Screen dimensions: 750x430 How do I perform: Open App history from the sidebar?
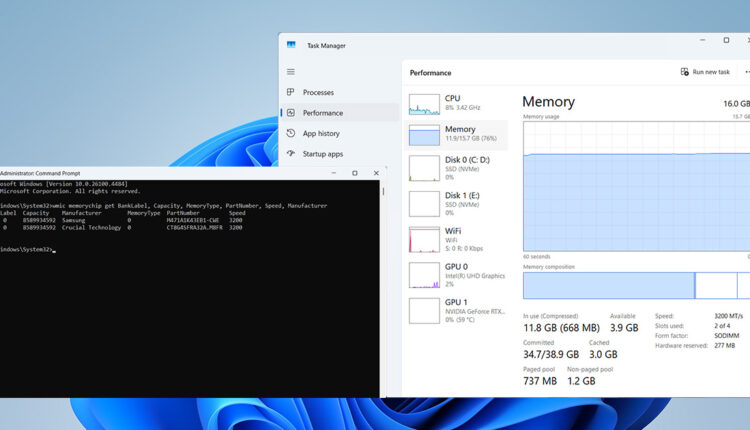click(320, 133)
